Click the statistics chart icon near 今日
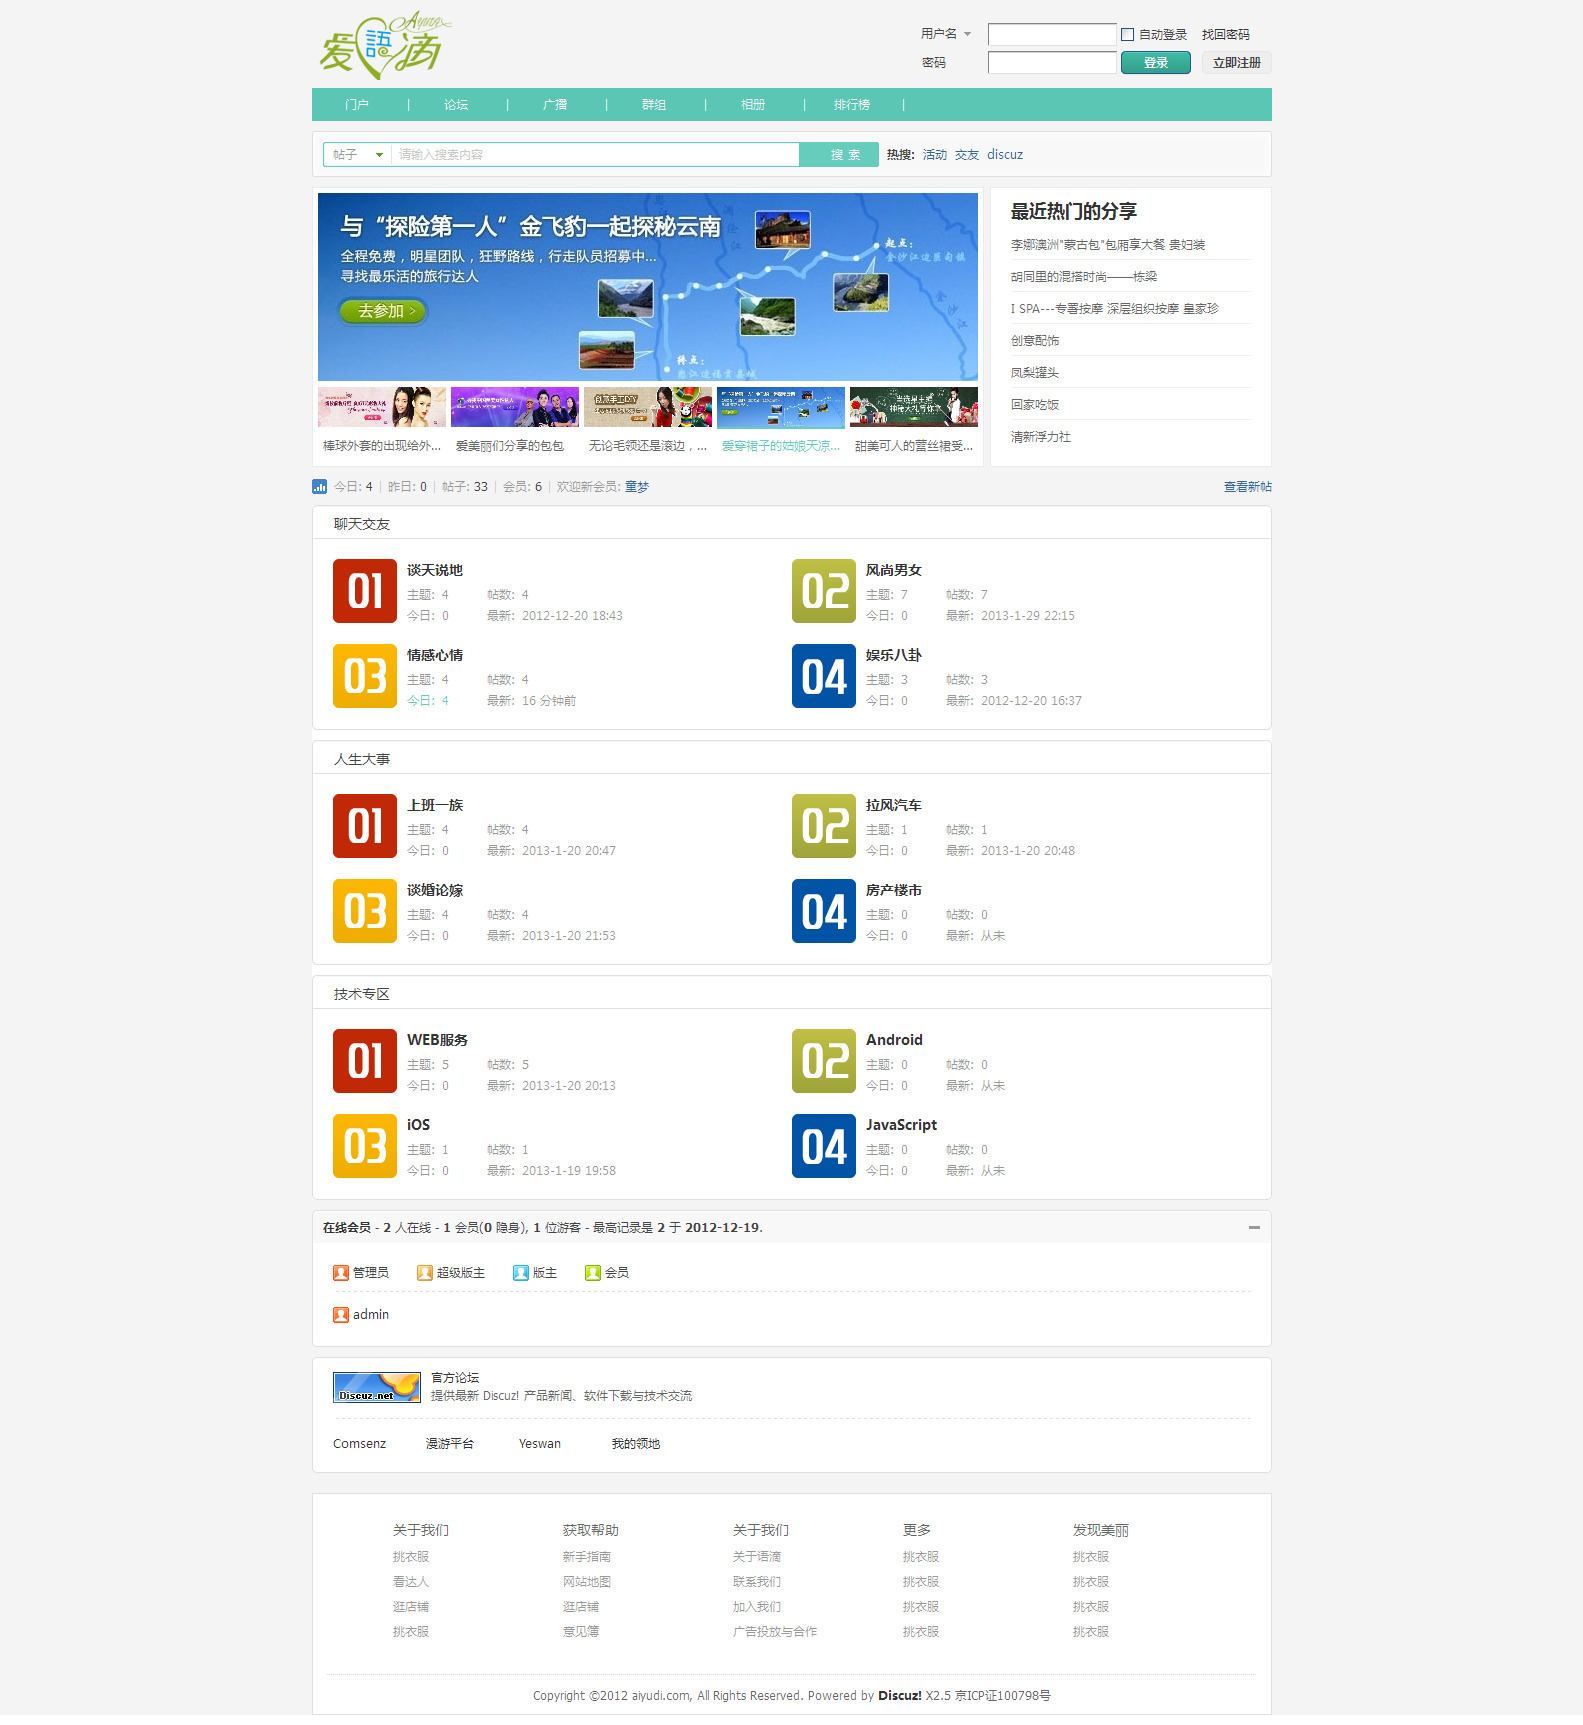 click(320, 487)
